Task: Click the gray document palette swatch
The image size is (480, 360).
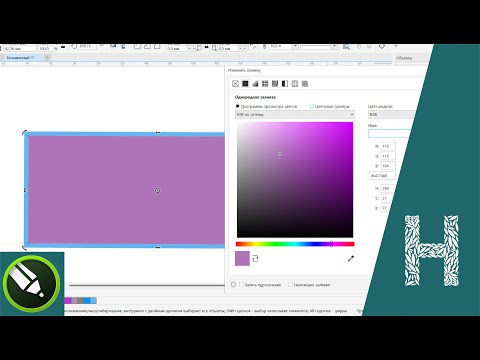Action: click(x=81, y=301)
